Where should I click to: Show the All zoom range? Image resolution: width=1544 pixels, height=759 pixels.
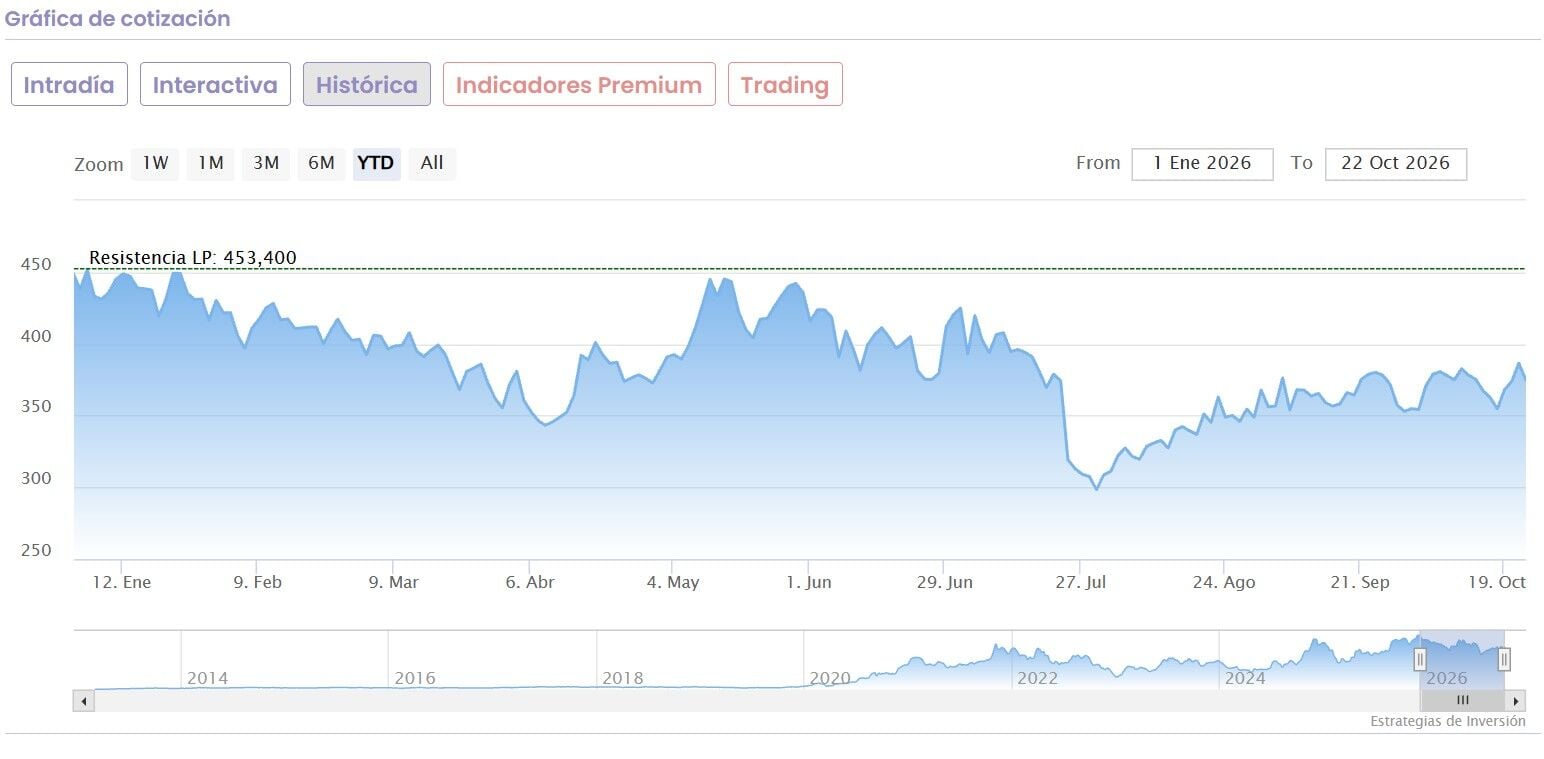tap(432, 163)
